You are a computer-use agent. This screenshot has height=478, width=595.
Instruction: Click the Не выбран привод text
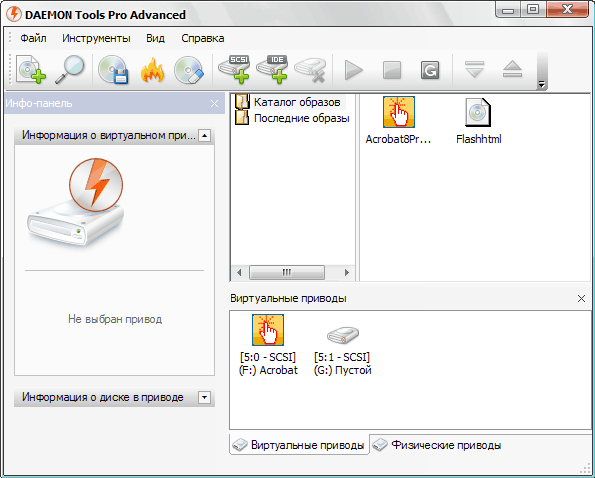(115, 319)
